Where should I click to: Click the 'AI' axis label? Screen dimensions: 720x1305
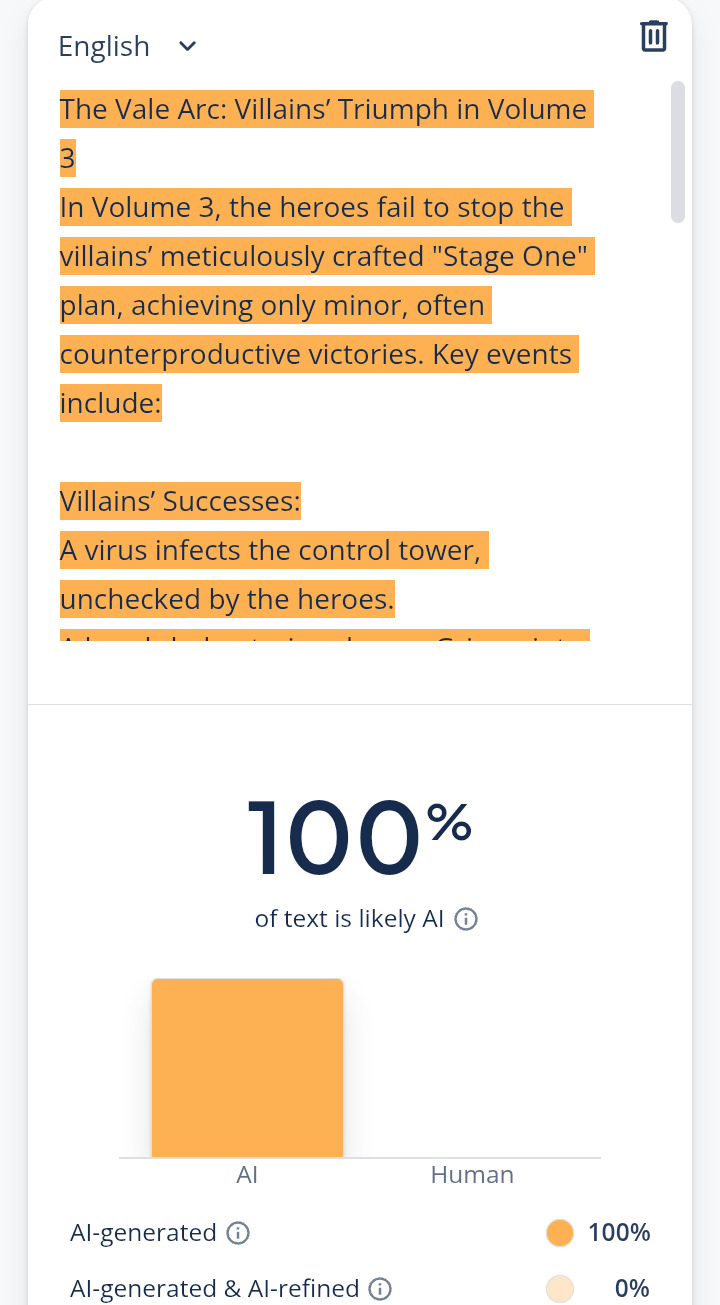click(x=247, y=1175)
